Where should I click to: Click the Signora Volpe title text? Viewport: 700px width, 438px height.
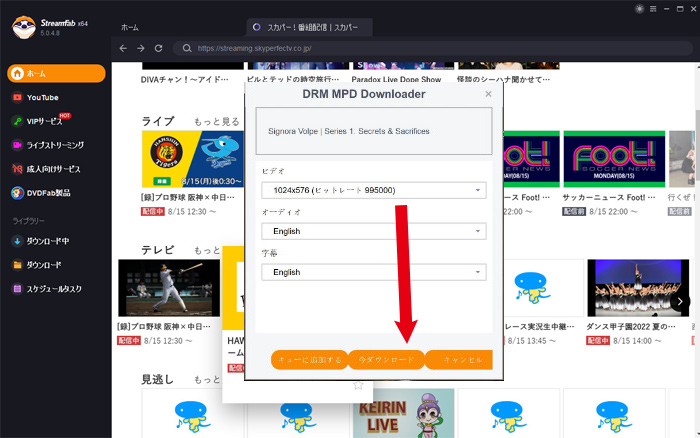[x=349, y=131]
